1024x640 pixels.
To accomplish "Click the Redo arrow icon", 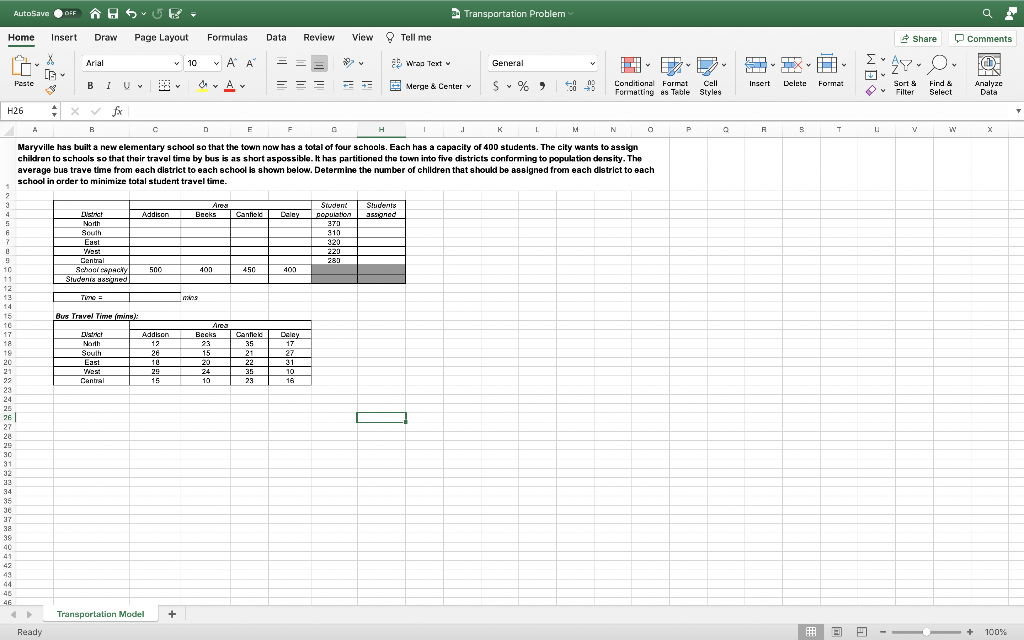I will click(157, 13).
